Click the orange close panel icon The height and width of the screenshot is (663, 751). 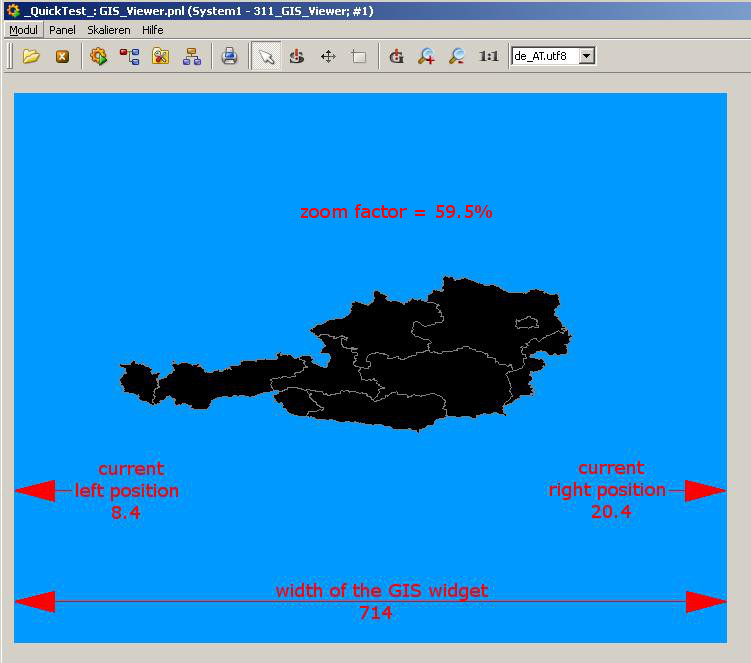[62, 57]
